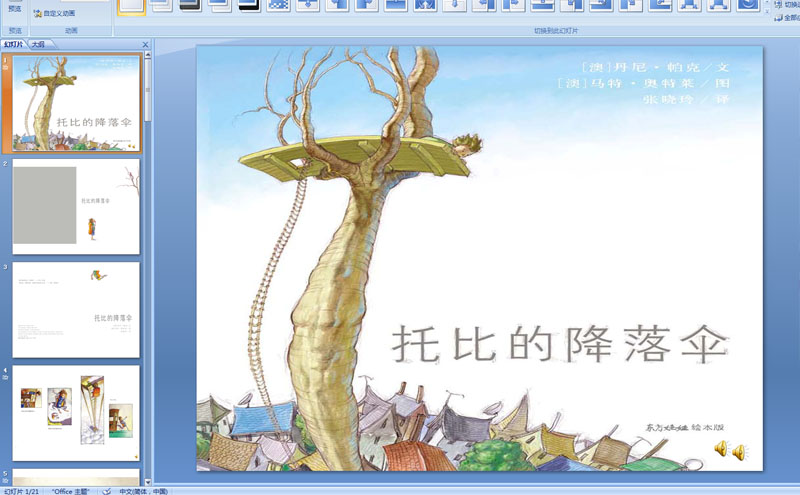
Task: Click the 中文(简体，中国) language indicator
Action: 143,491
